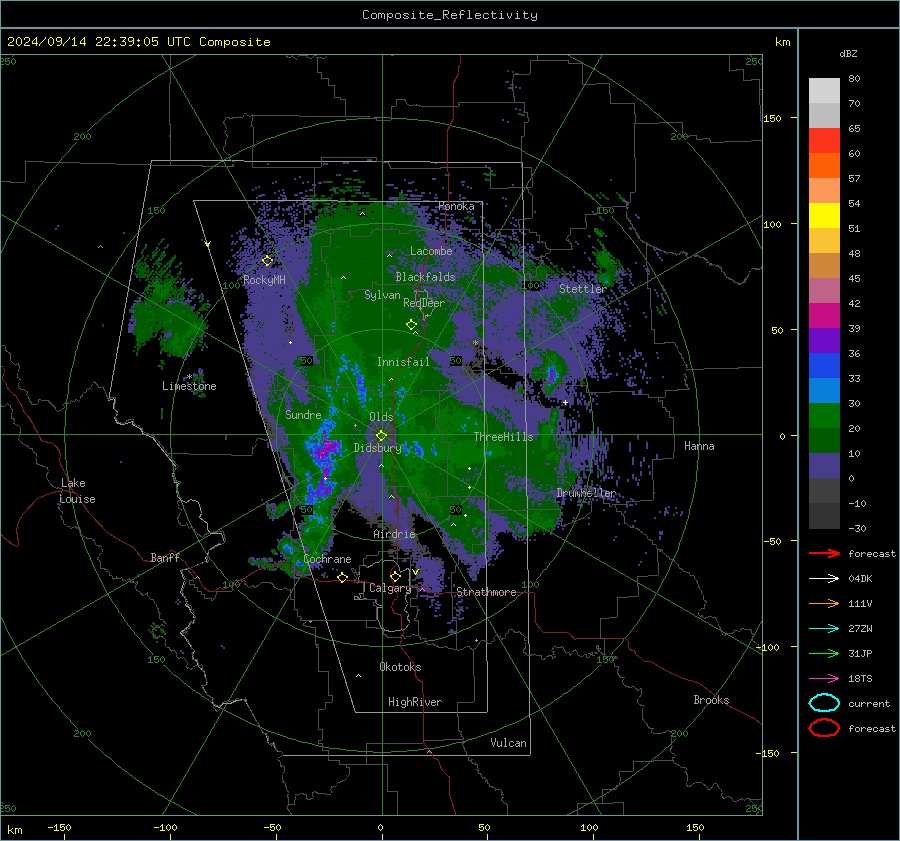
Task: Click the yellow diamond marker at Olds
Action: coord(381,436)
